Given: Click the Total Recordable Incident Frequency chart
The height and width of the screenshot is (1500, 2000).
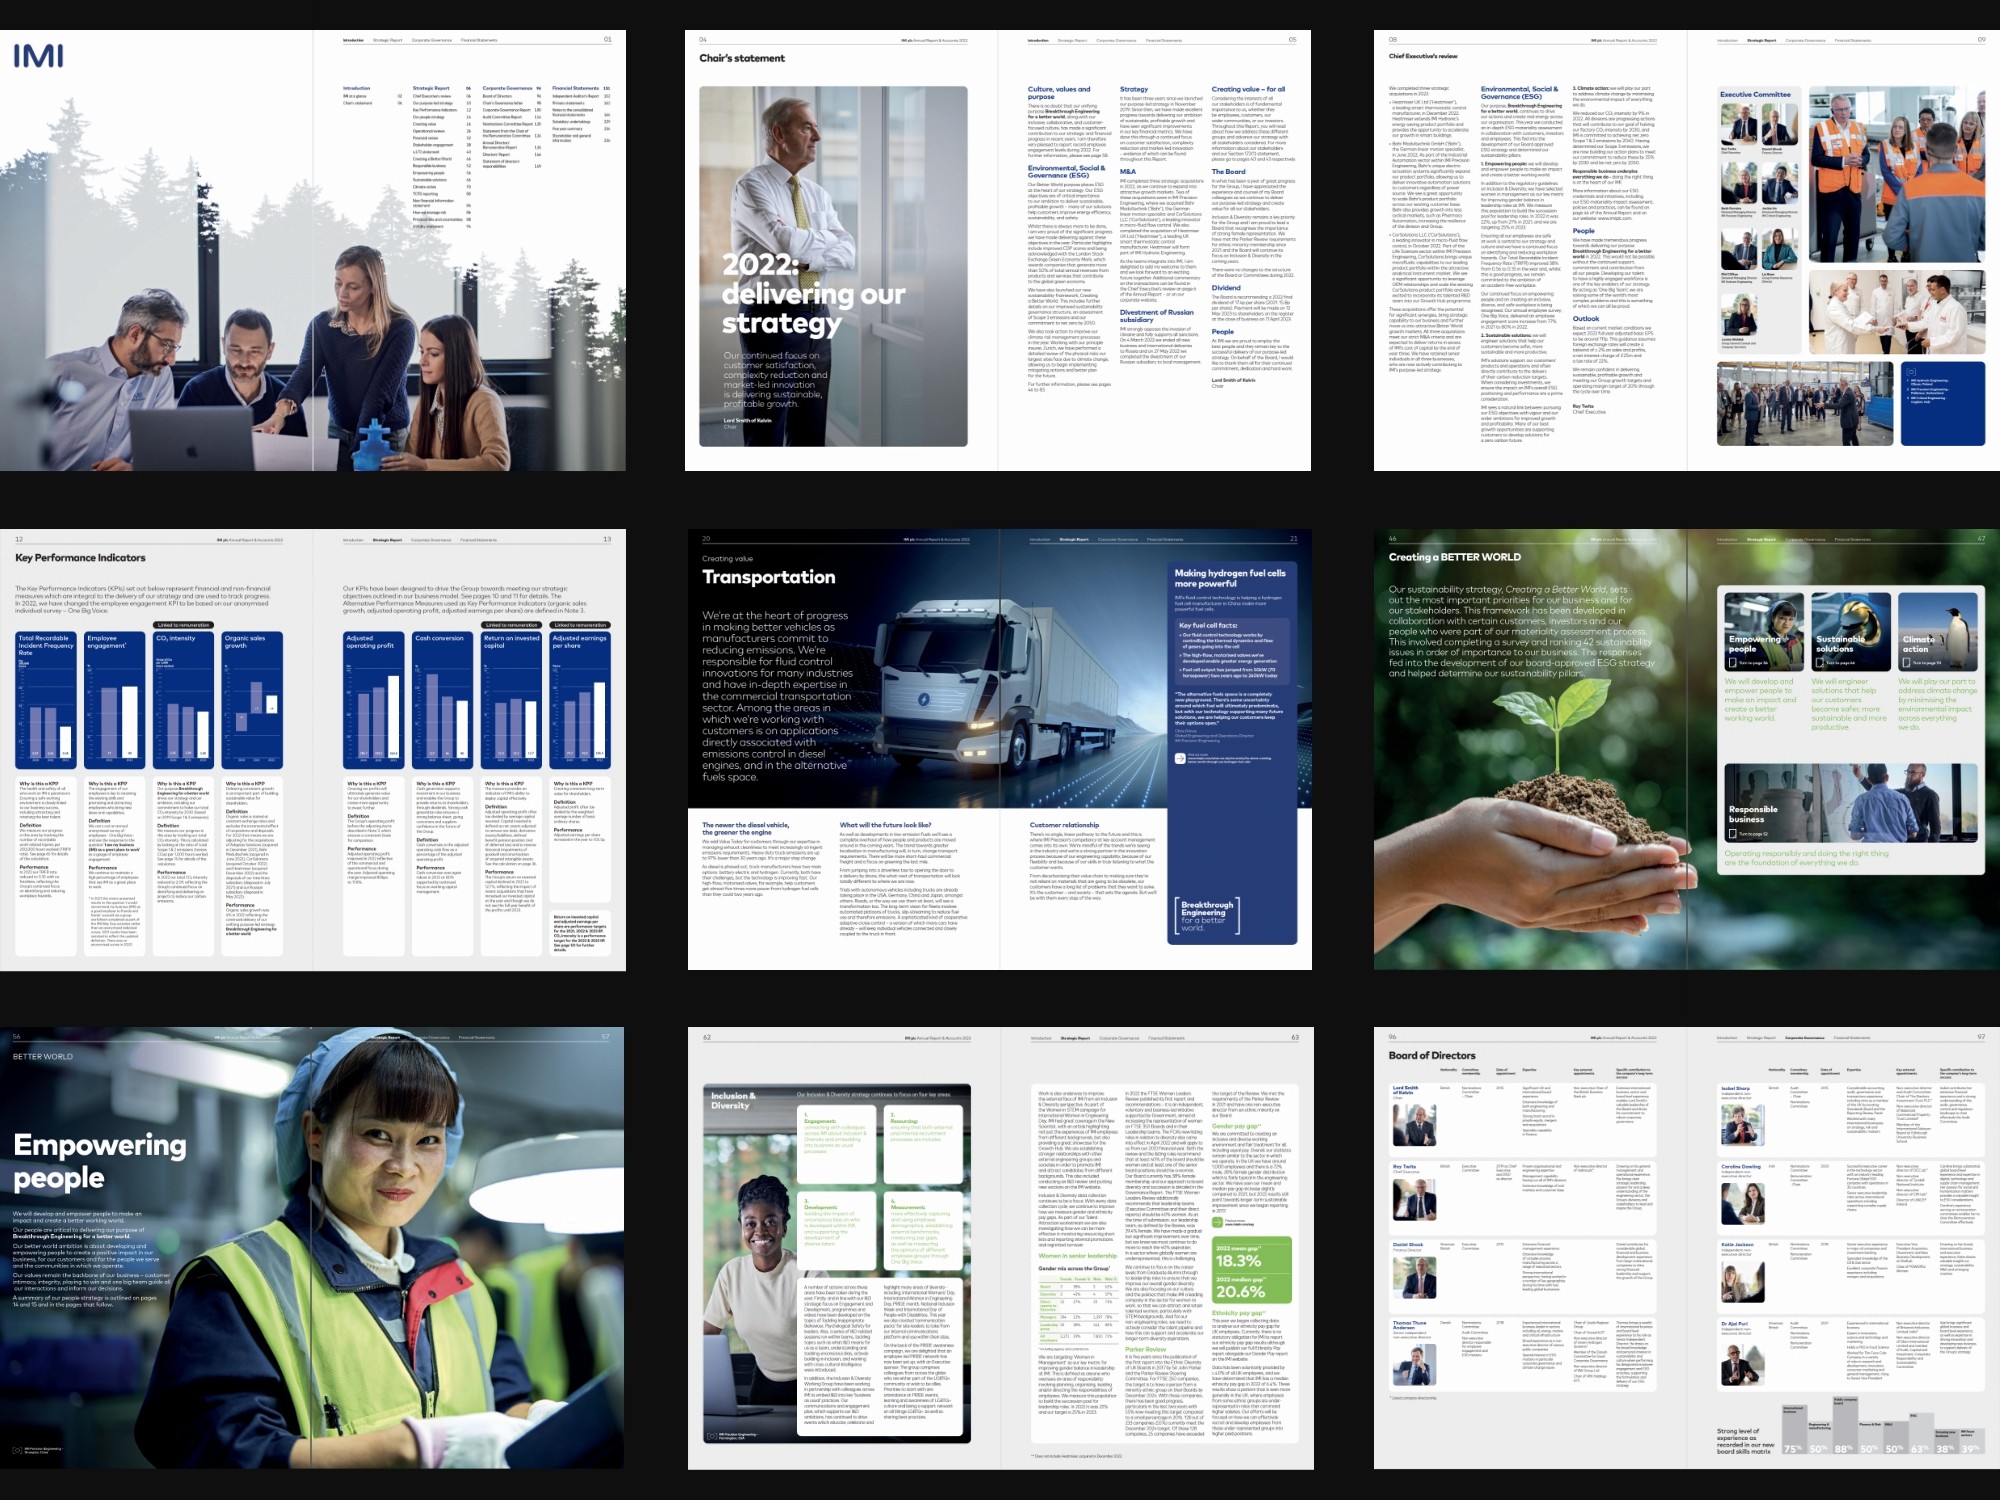Looking at the screenshot, I should 46,700.
